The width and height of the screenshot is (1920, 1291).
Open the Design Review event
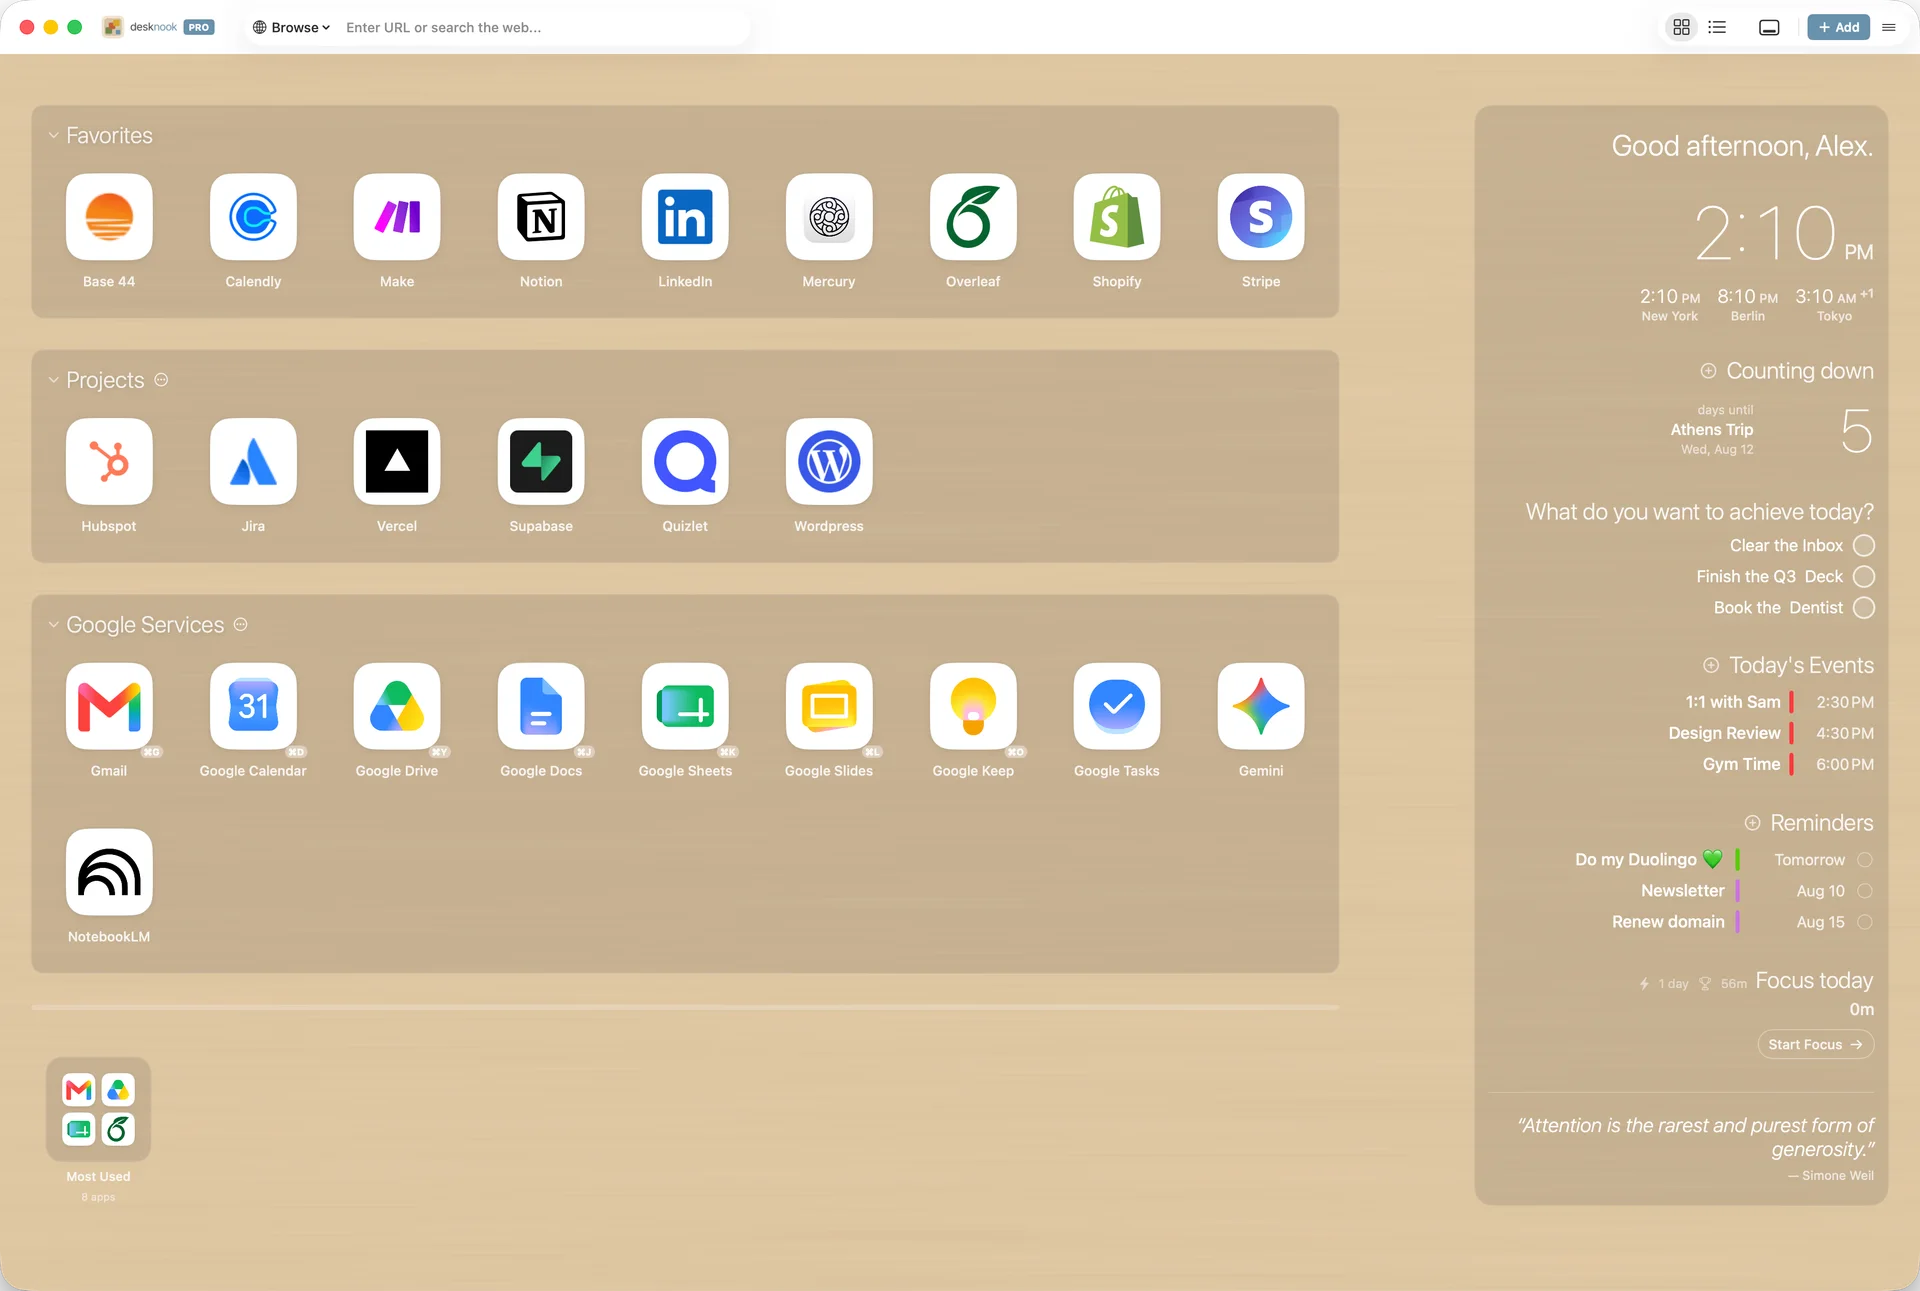[1770, 734]
